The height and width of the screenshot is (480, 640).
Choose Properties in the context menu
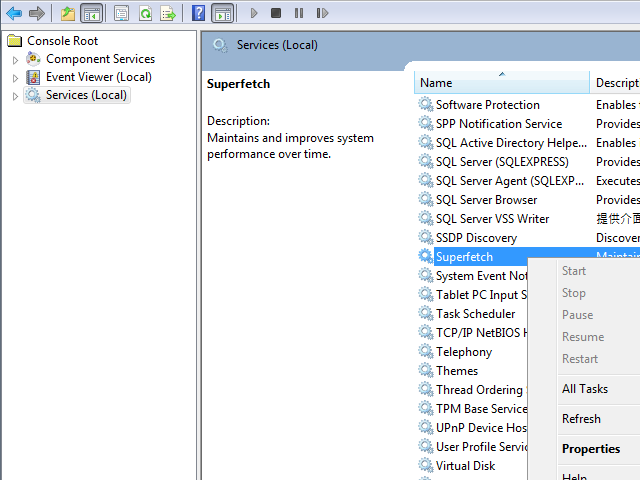pos(591,449)
